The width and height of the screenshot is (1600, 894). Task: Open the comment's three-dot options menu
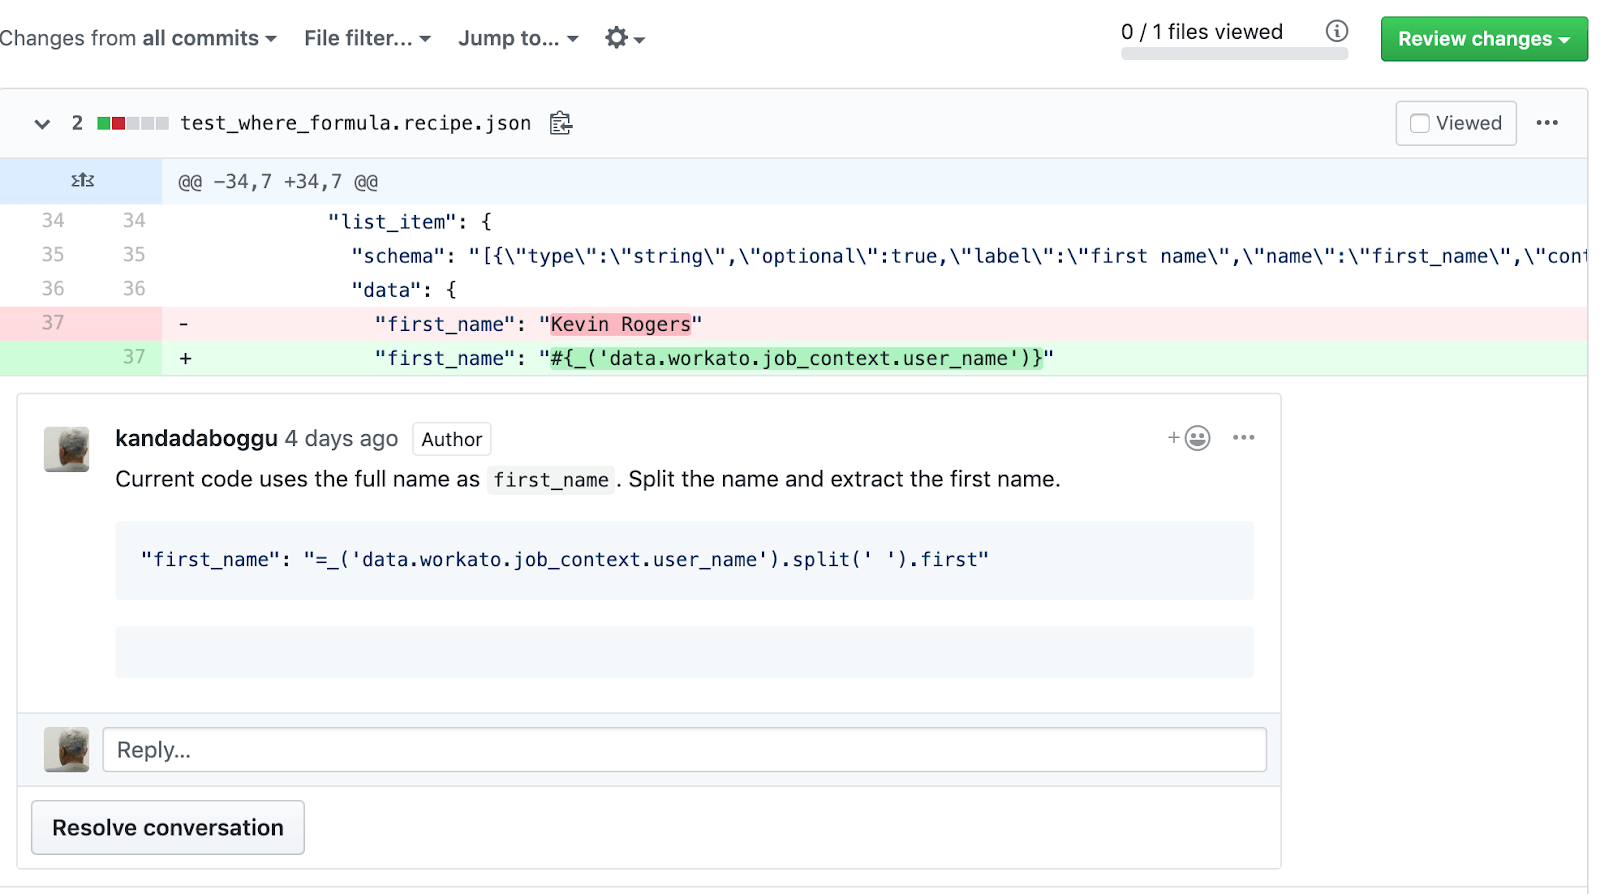[x=1243, y=438]
